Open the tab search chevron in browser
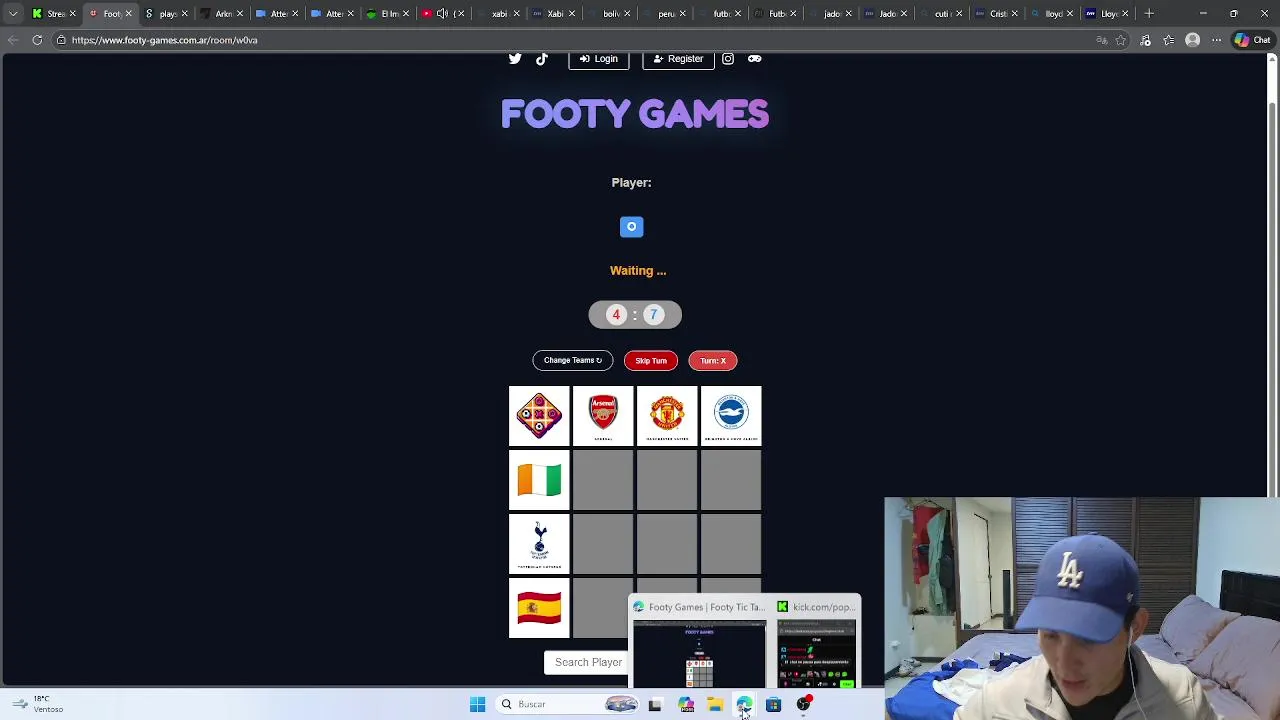The image size is (1280, 720). pos(13,14)
